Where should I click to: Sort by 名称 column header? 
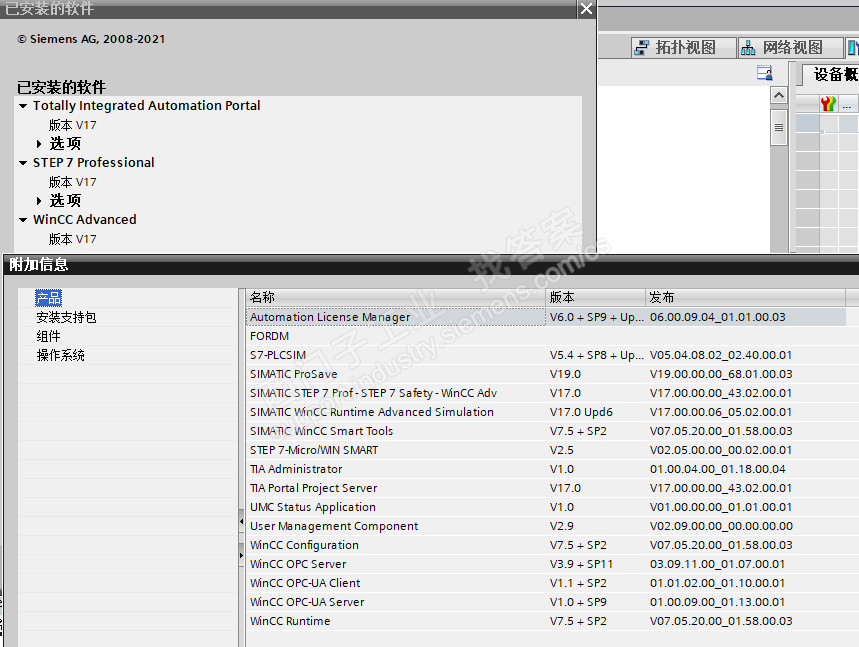396,297
